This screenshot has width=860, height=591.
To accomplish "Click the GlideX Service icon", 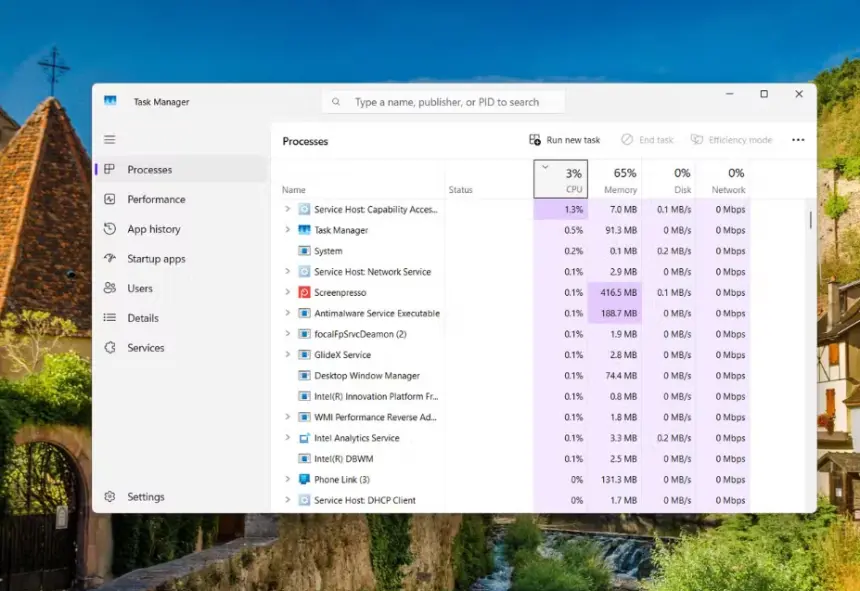I will (x=304, y=355).
